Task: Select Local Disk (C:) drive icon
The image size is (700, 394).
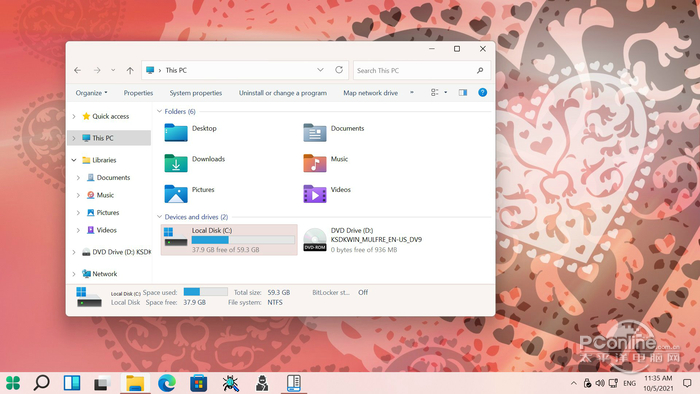Action: pyautogui.click(x=175, y=236)
